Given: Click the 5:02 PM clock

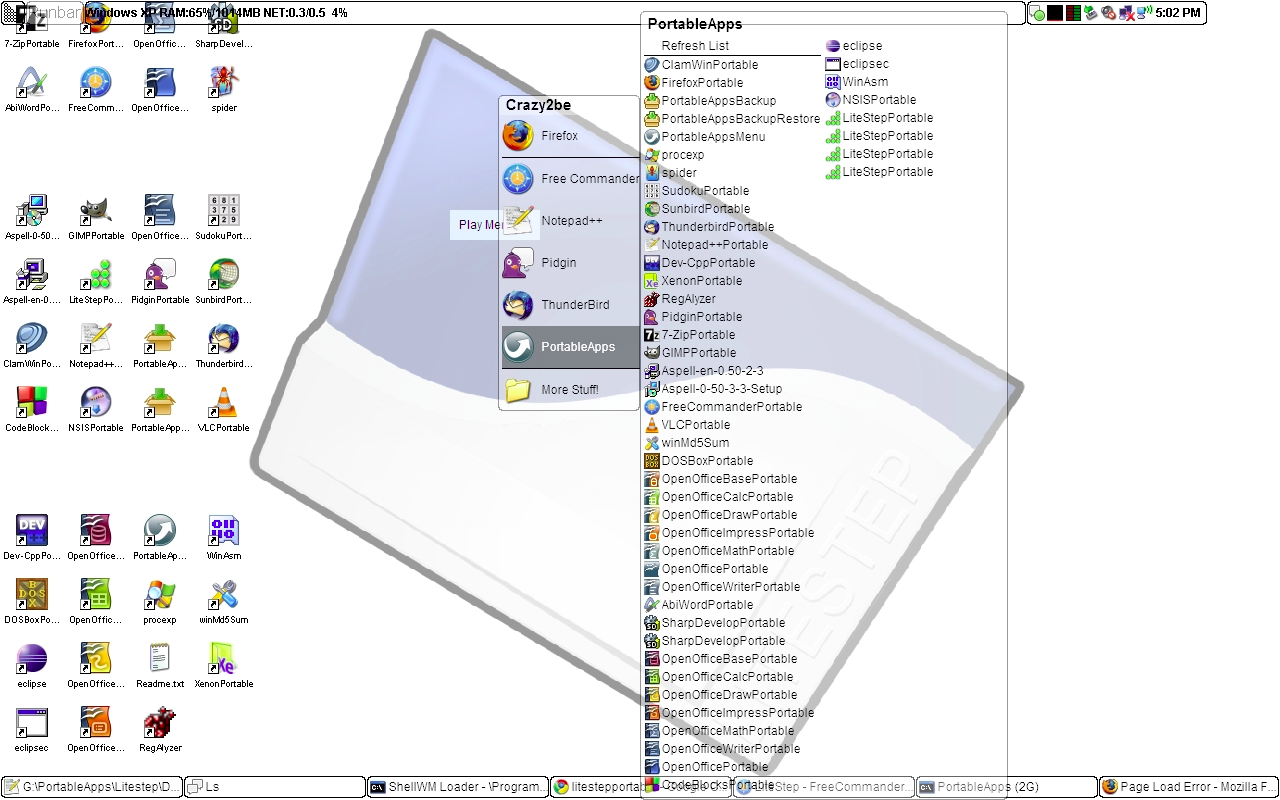Looking at the screenshot, I should pos(1177,13).
